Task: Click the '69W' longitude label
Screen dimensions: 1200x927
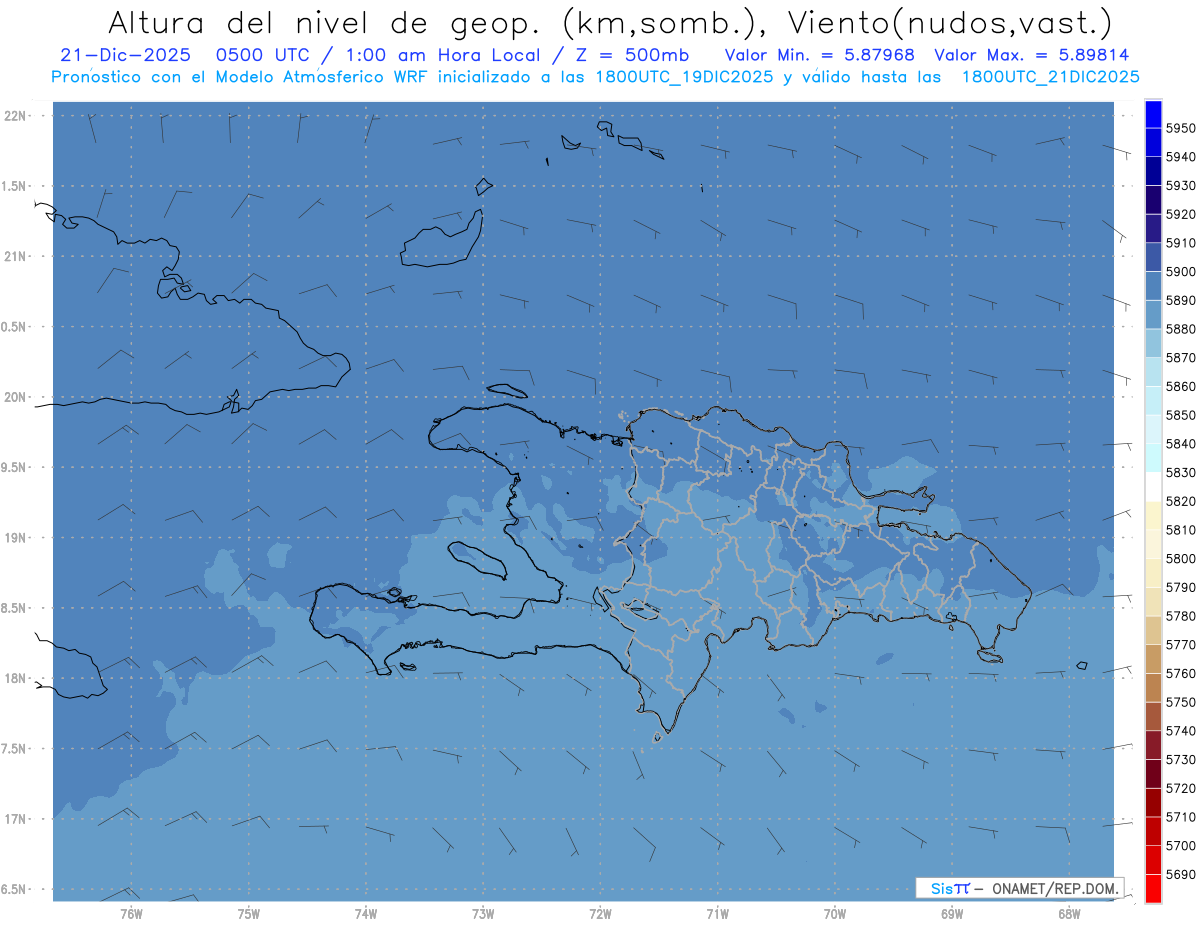Action: click(x=952, y=914)
